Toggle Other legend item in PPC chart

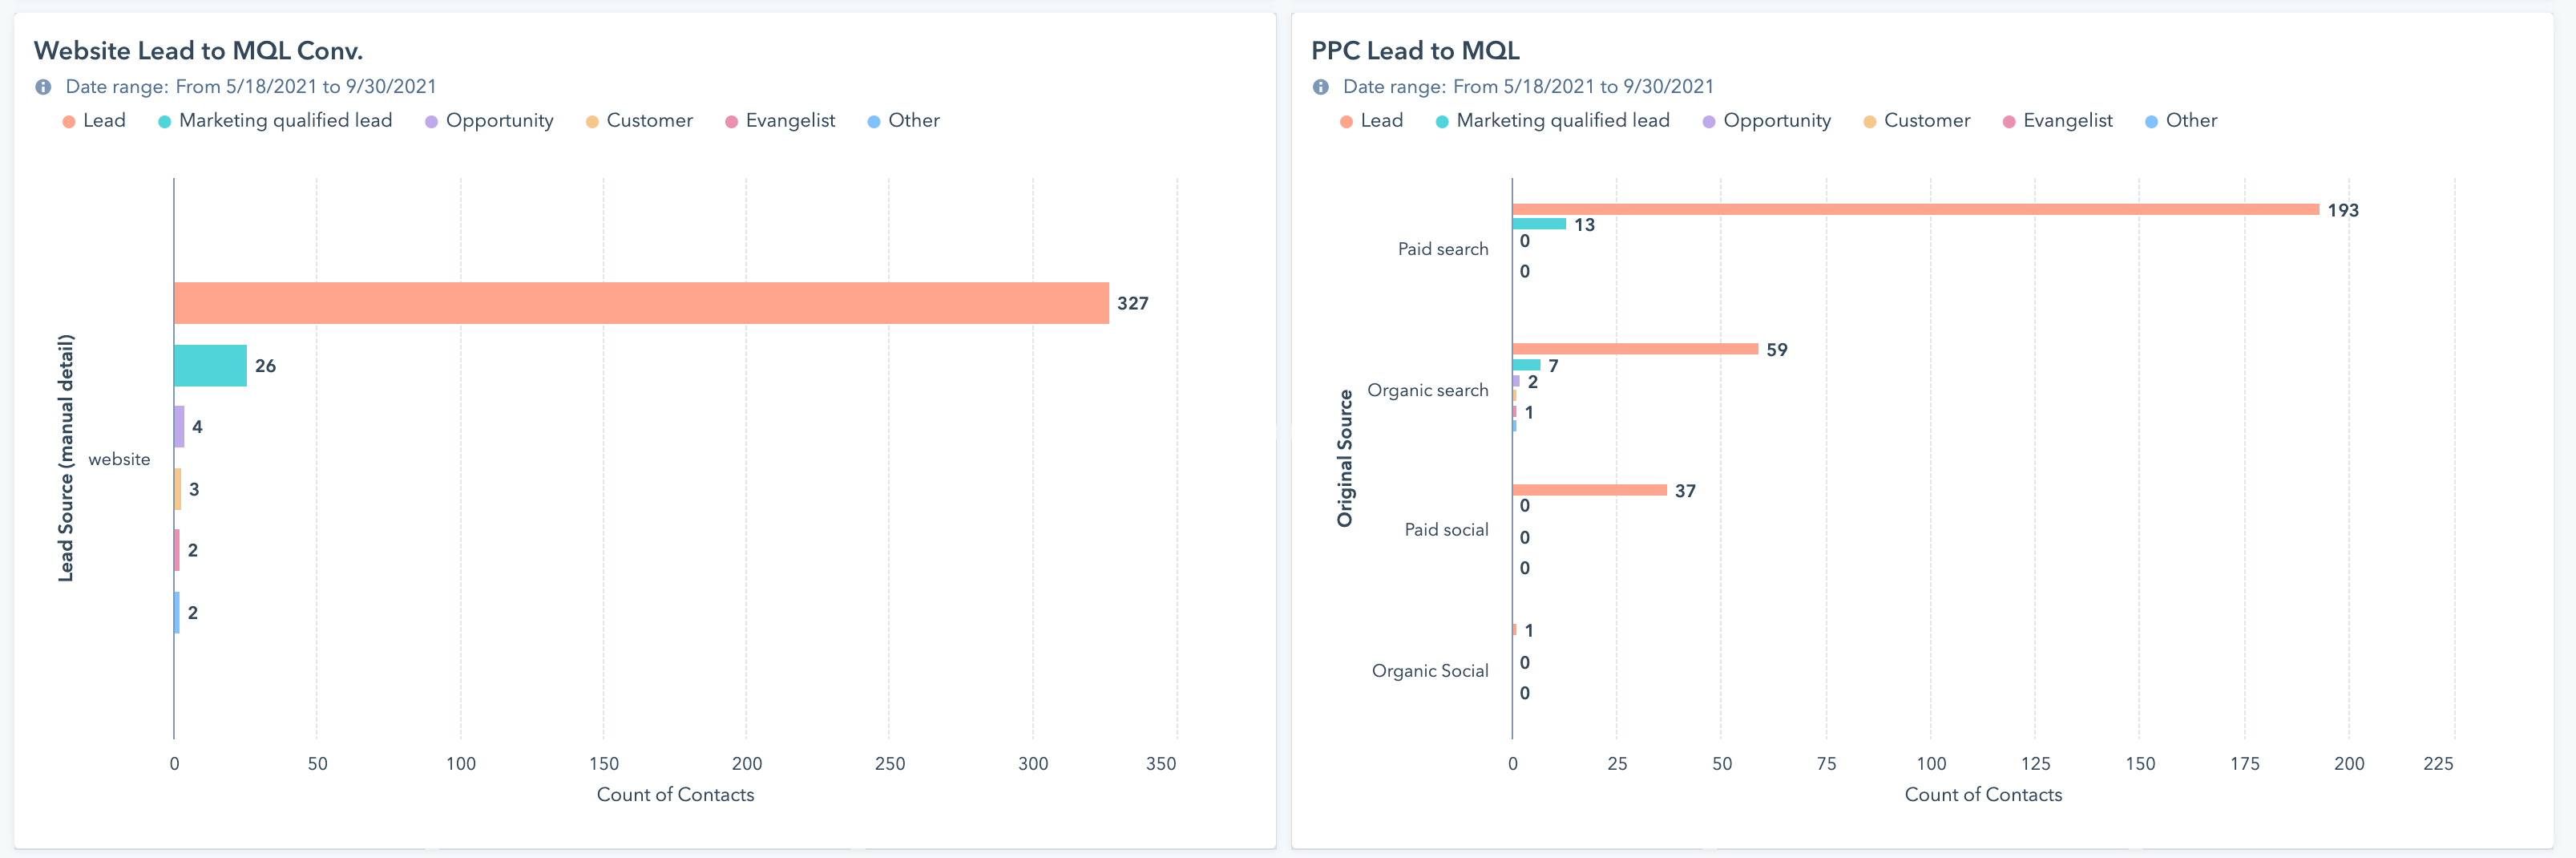click(2181, 121)
